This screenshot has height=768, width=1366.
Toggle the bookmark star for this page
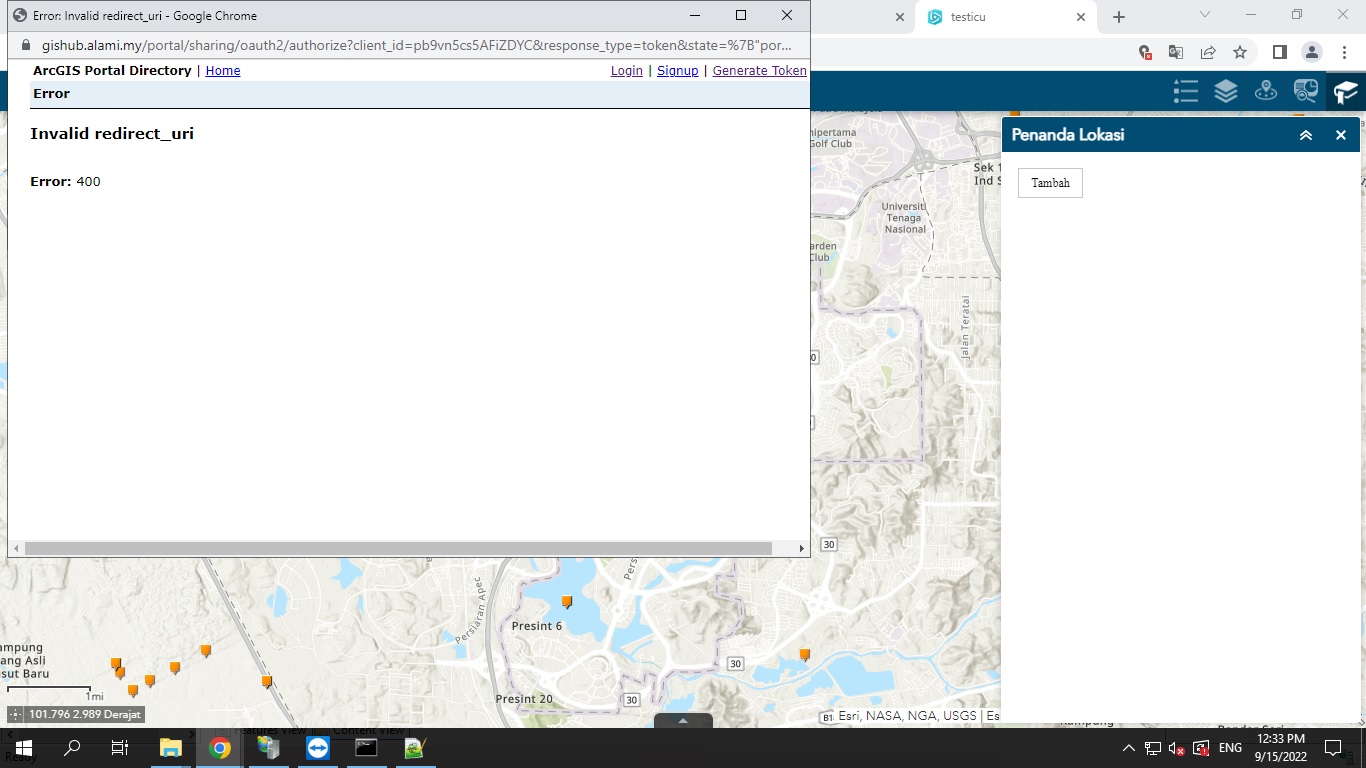1240,51
